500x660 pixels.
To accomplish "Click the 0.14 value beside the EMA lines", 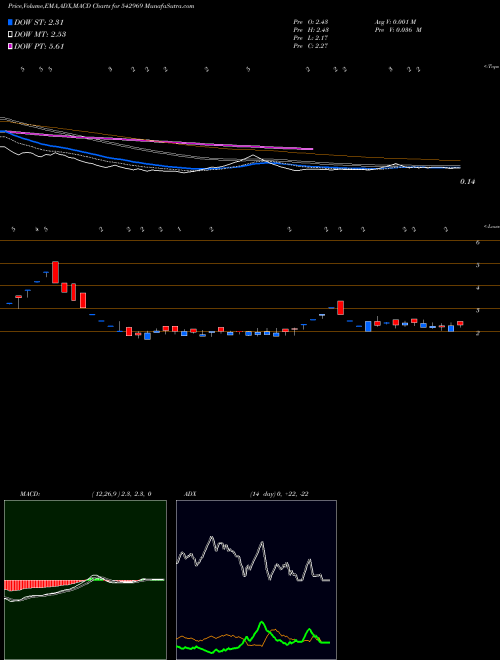I will (467, 182).
